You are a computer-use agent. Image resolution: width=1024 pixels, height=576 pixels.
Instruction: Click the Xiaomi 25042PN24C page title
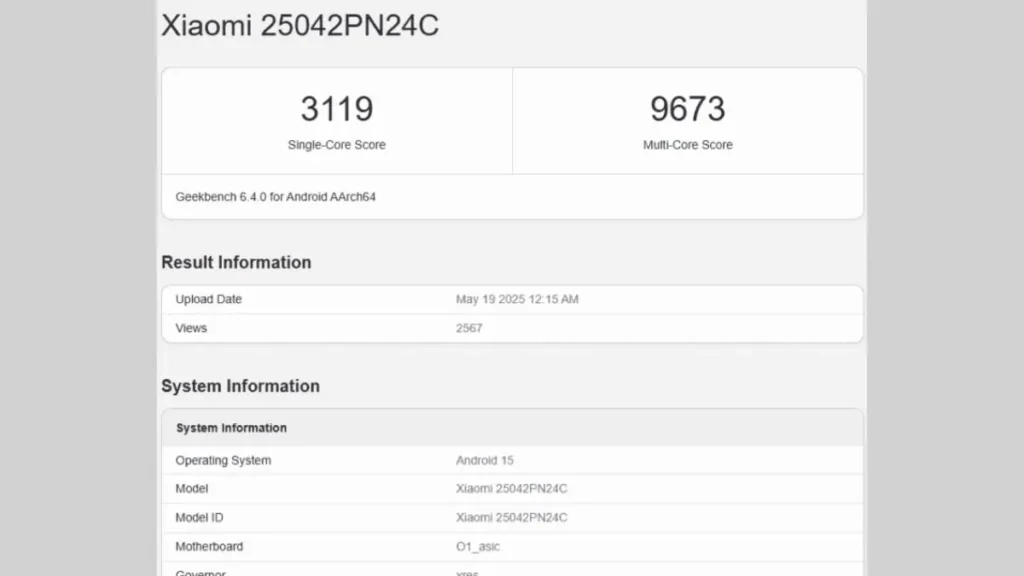pyautogui.click(x=300, y=26)
